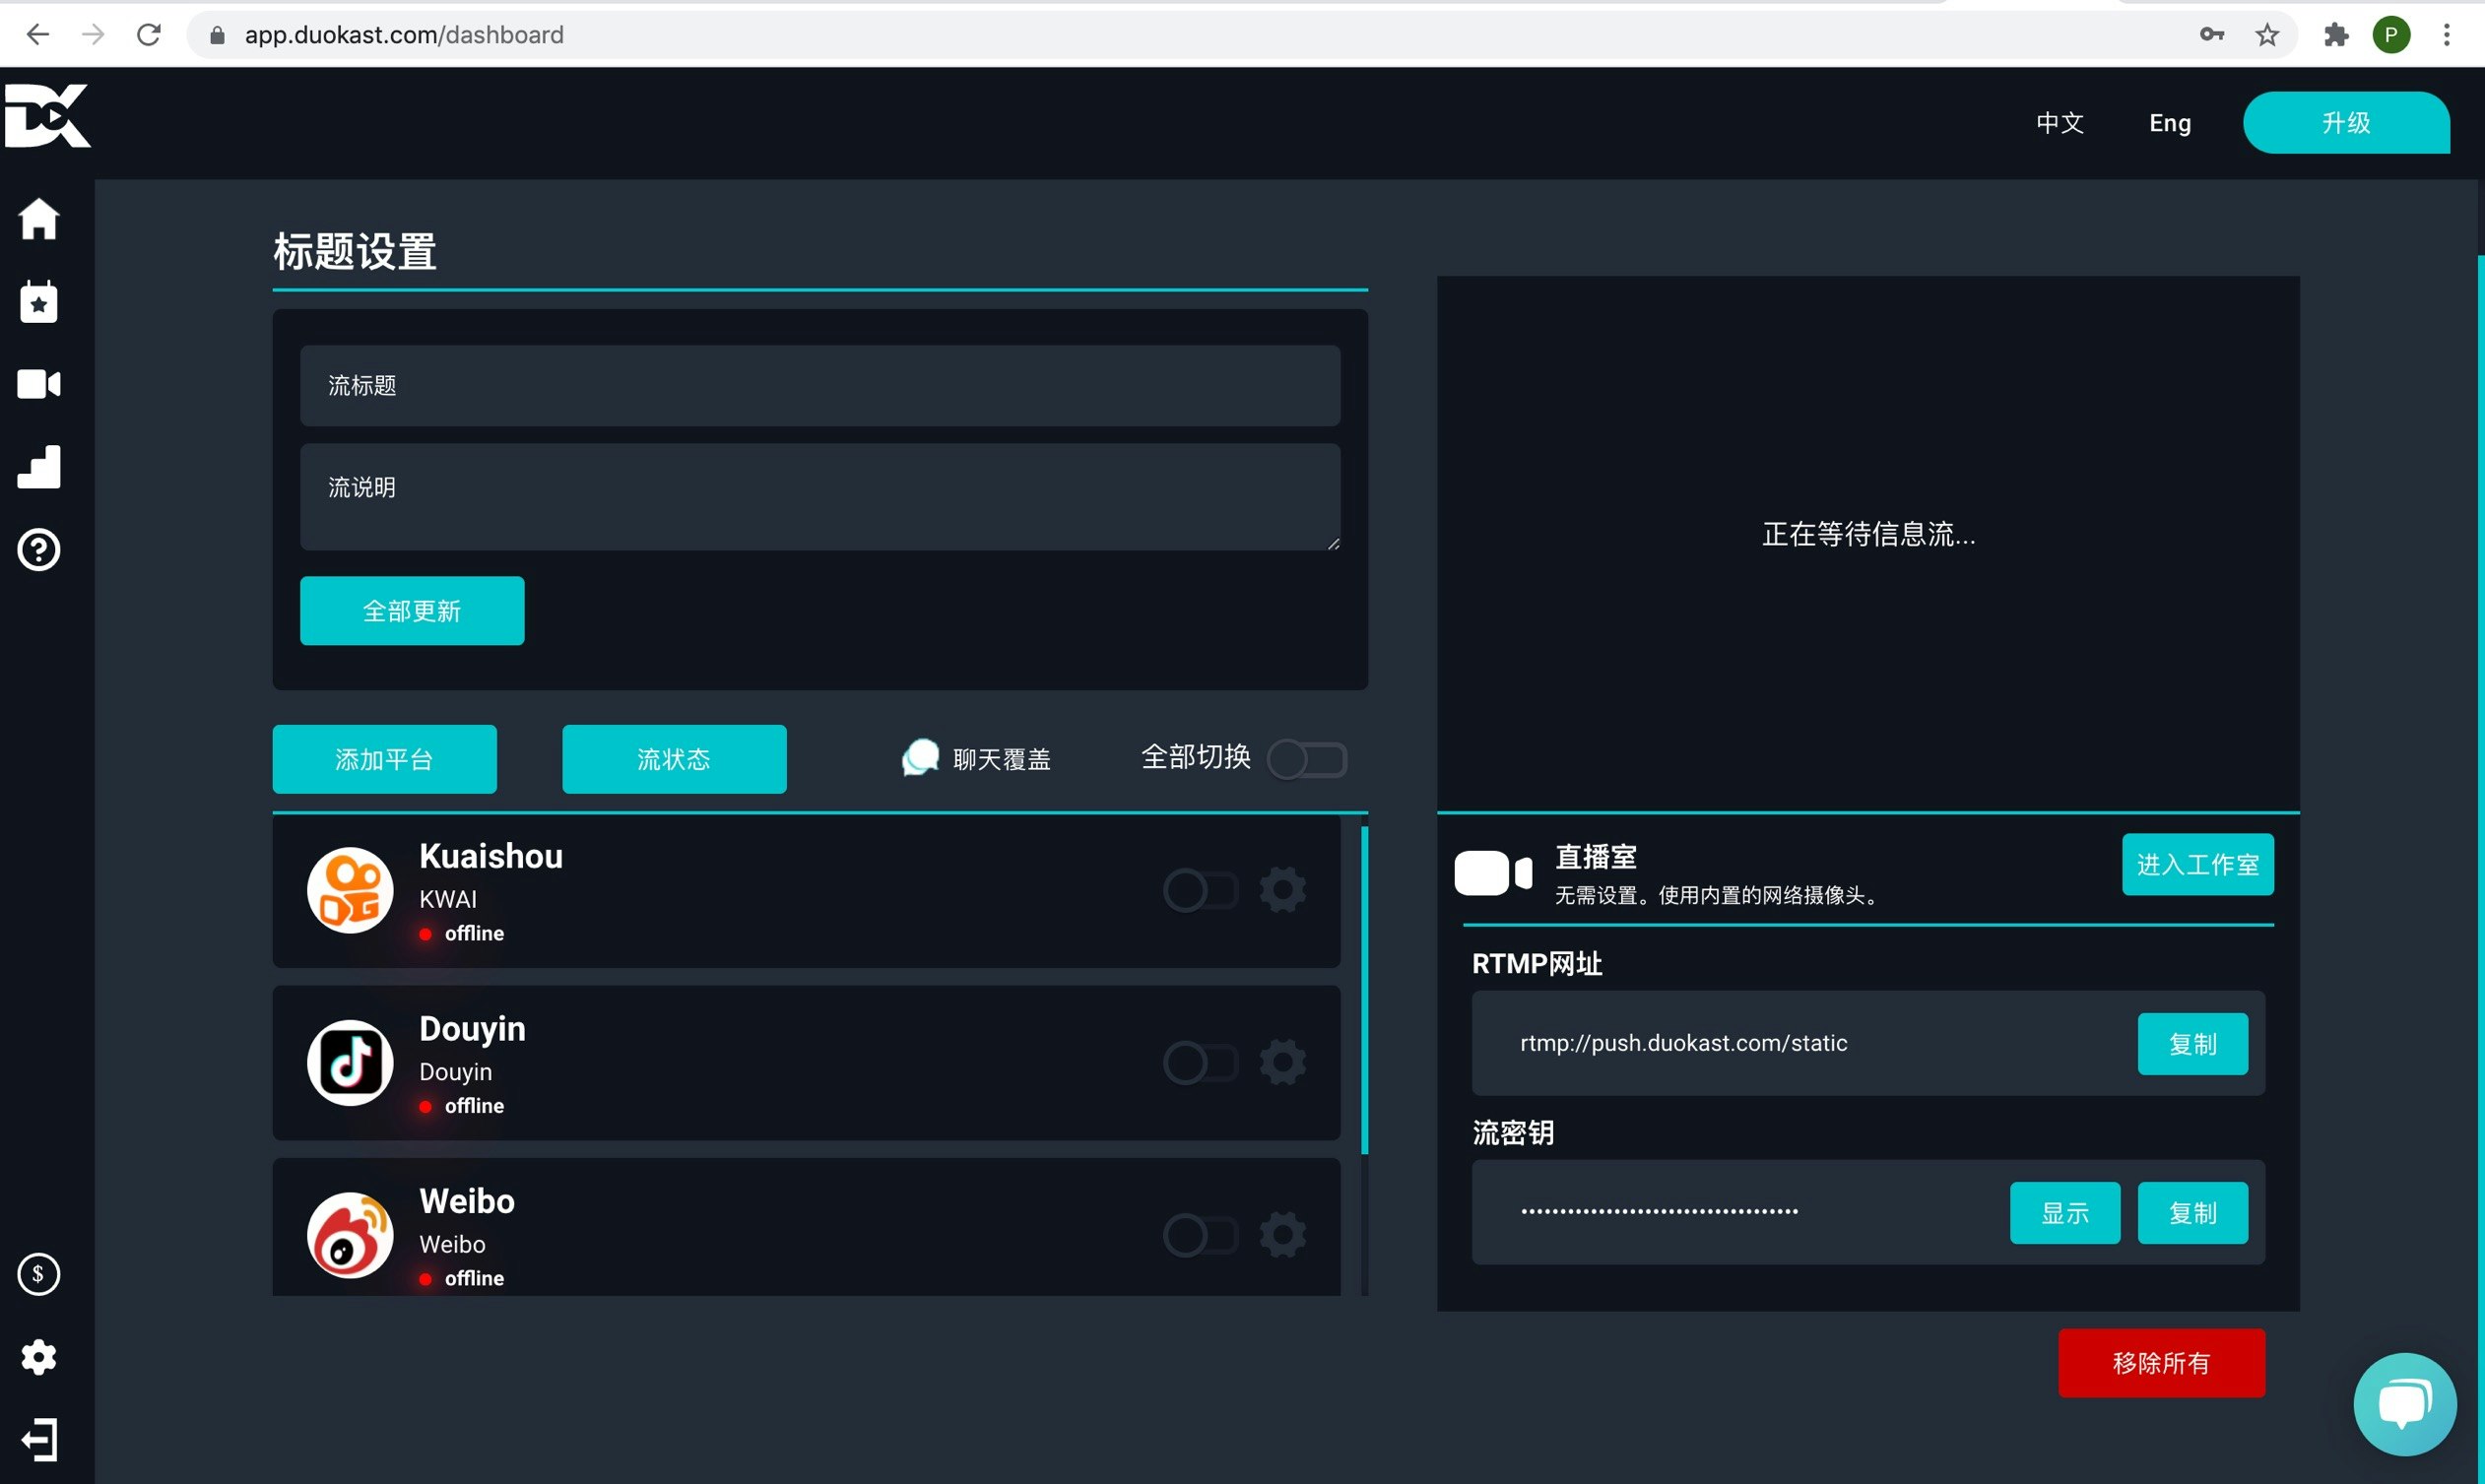The width and height of the screenshot is (2485, 1484).
Task: Switch language to Eng
Action: (2169, 123)
